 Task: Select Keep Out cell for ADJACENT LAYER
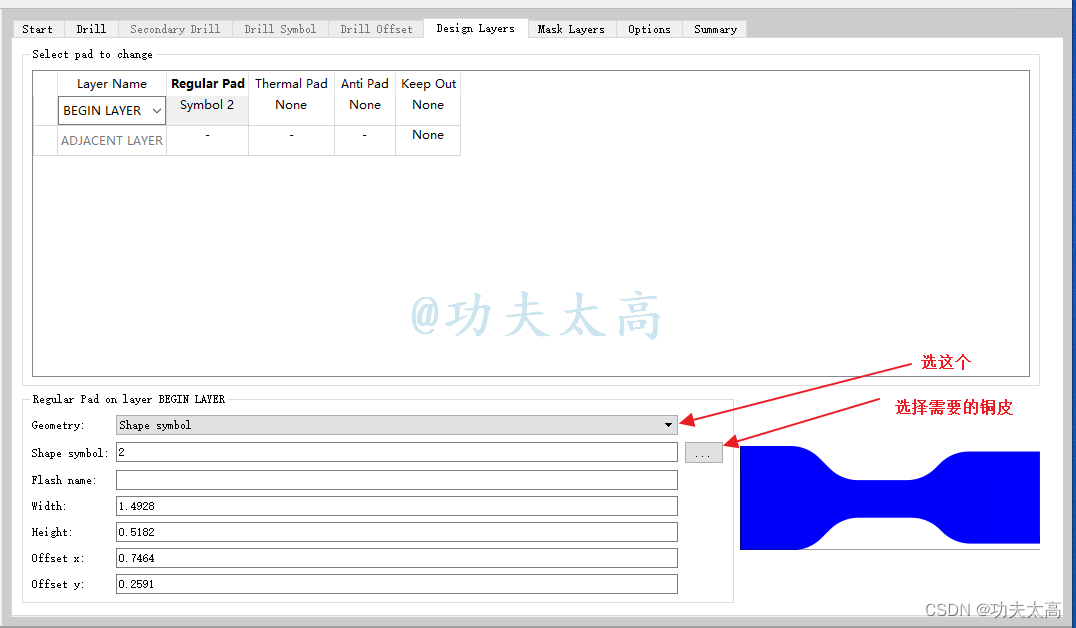tap(428, 135)
